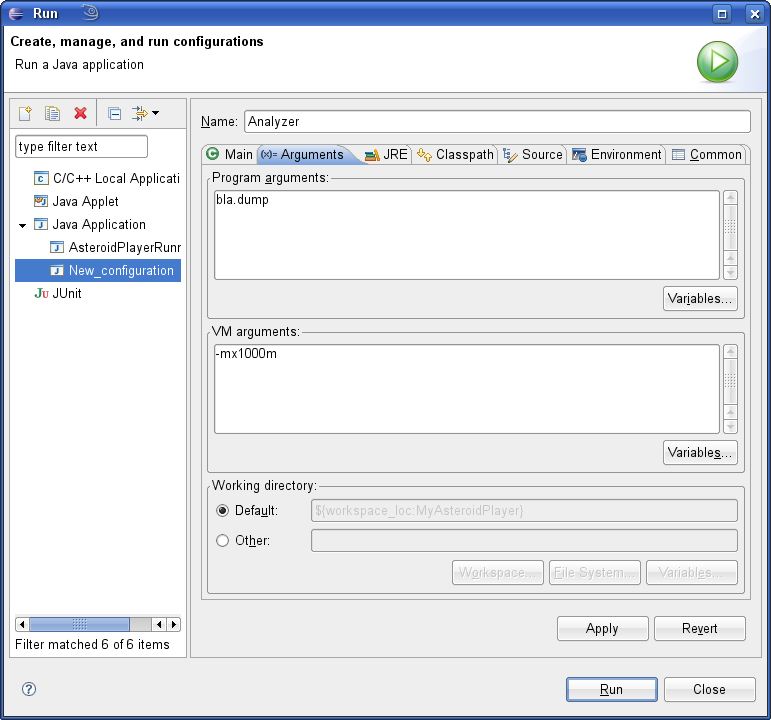Click Program arguments scrollbar bottom down arrow
Screen dimensions: 771x720
tap(731, 272)
